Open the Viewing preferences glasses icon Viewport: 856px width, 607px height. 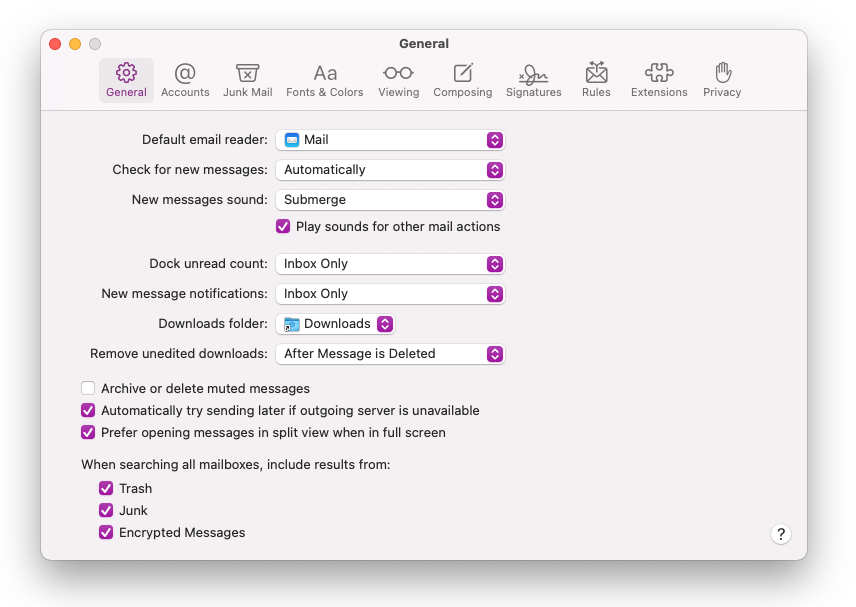(398, 80)
